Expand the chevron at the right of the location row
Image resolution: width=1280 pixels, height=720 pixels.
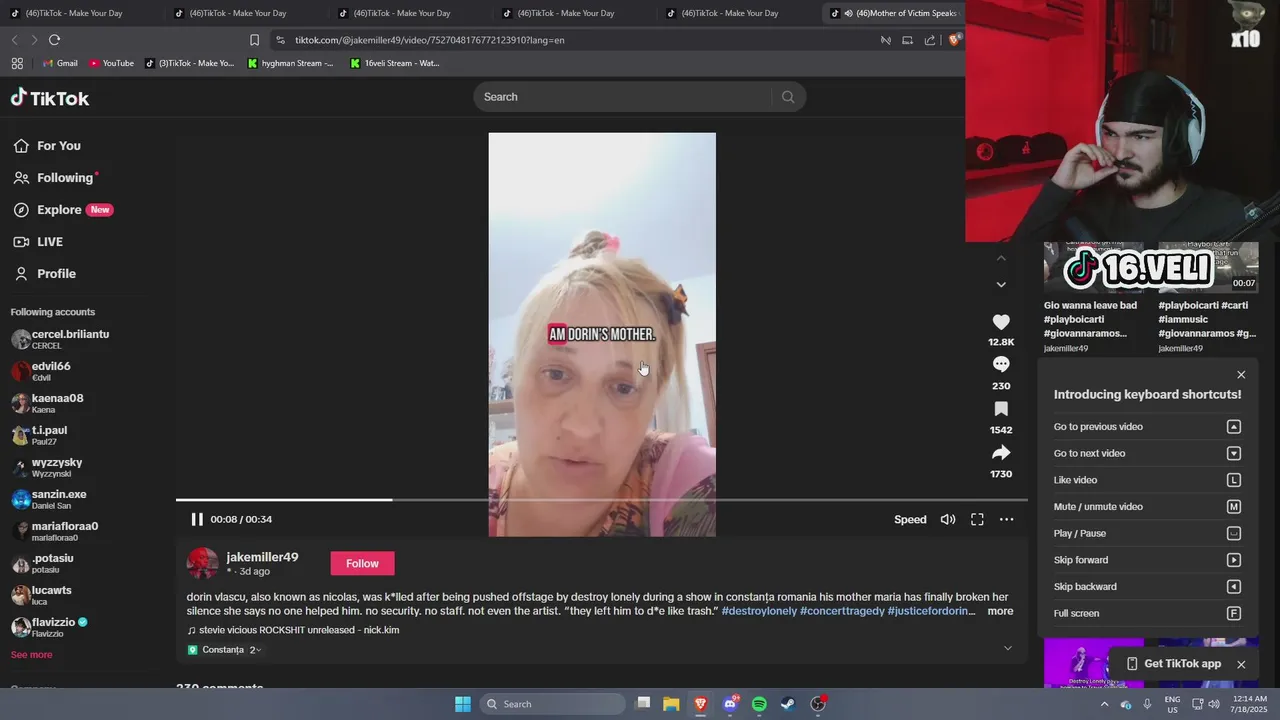coord(1007,648)
